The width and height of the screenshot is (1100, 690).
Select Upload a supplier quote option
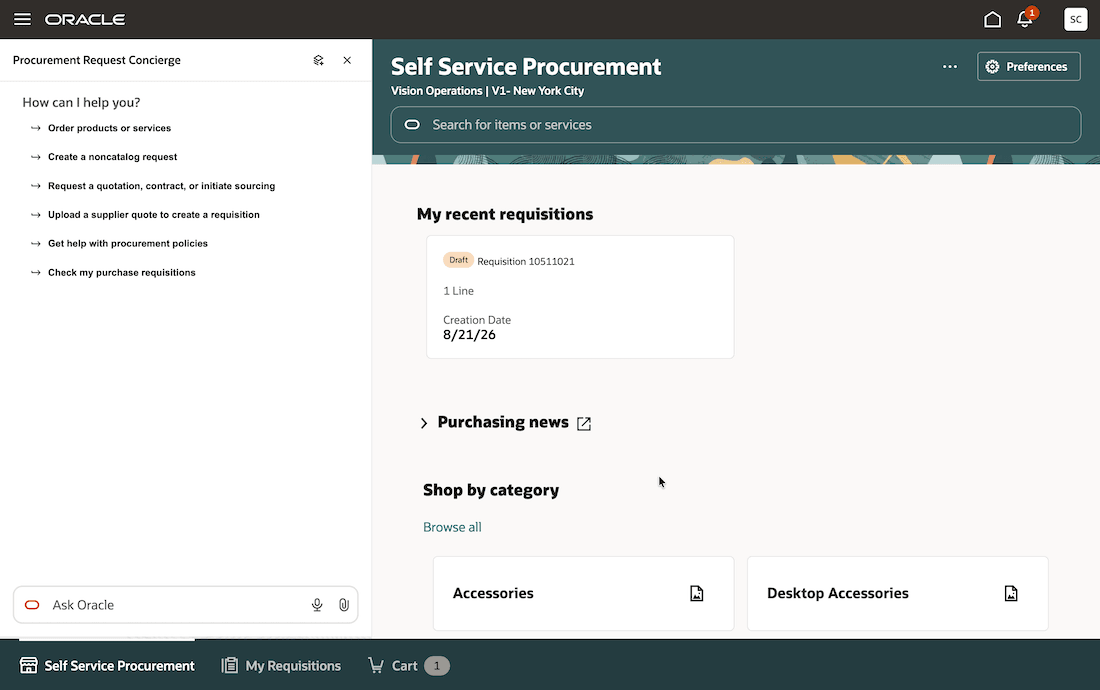click(x=154, y=215)
